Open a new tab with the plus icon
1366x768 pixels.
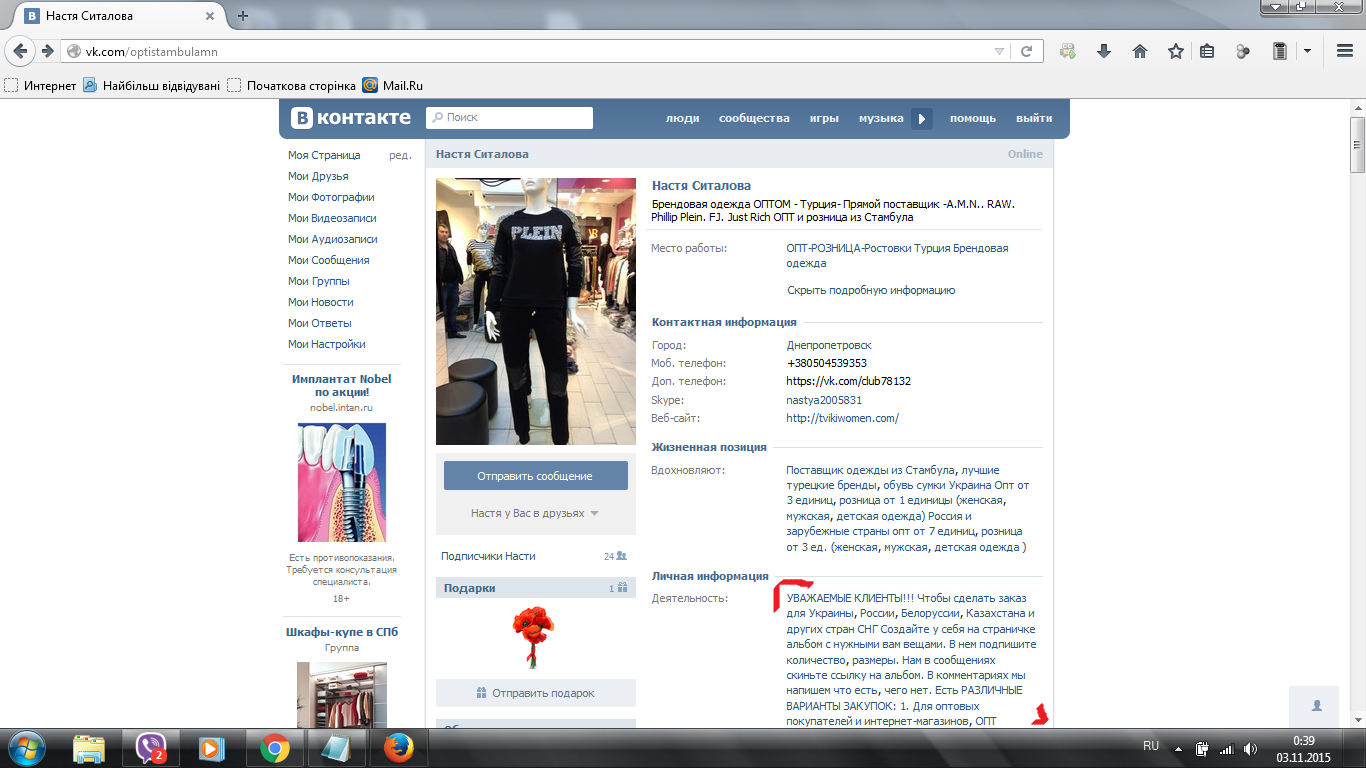pos(242,16)
